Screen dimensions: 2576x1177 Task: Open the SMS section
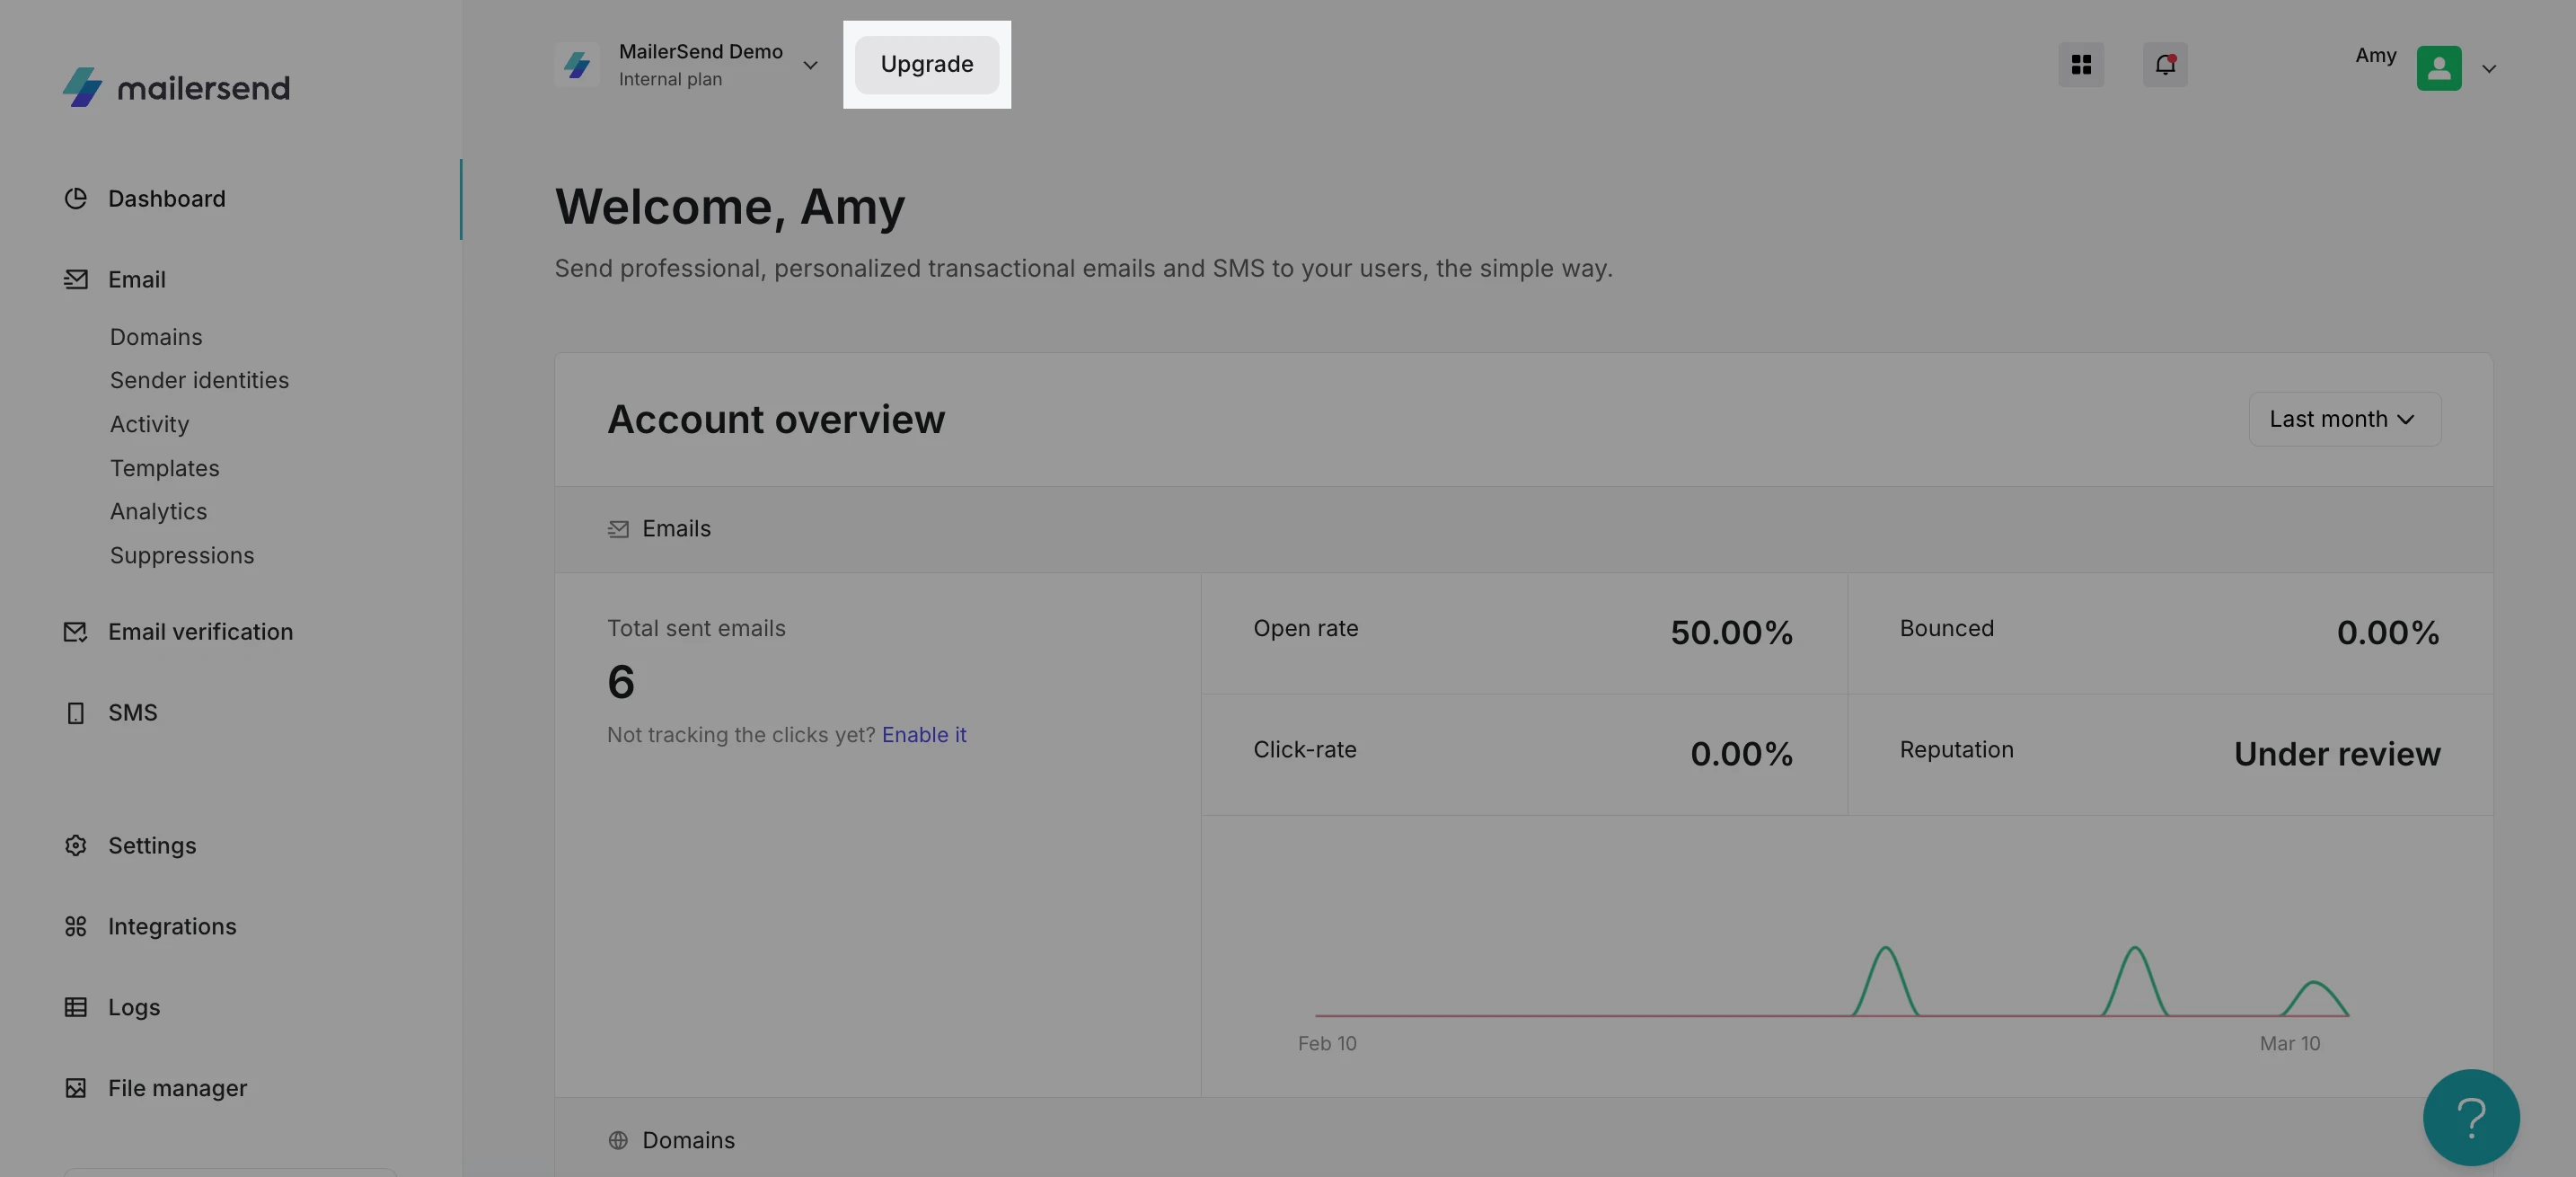point(132,712)
